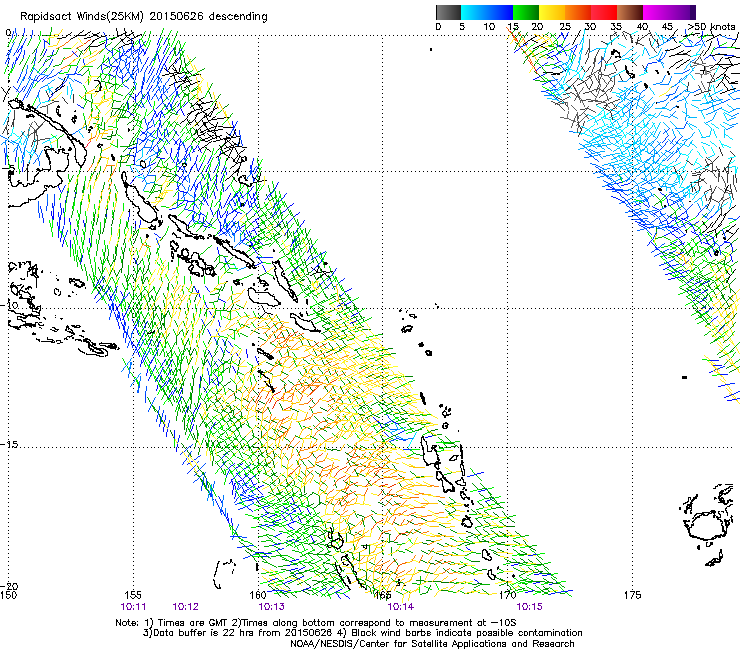Click the '40' label under the color bar
The height and width of the screenshot is (650, 740).
(642, 26)
